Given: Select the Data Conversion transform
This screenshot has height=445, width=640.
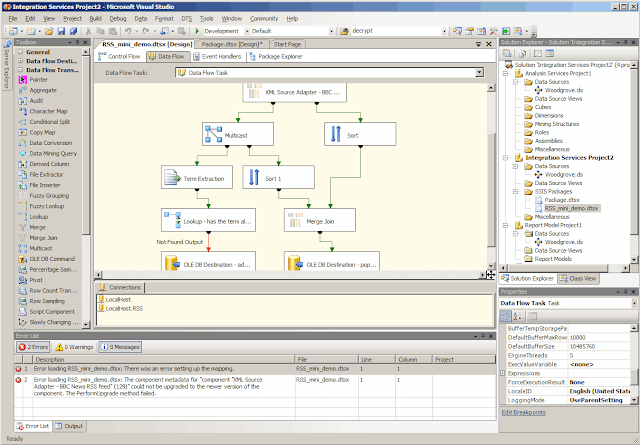Looking at the screenshot, I should [x=51, y=143].
